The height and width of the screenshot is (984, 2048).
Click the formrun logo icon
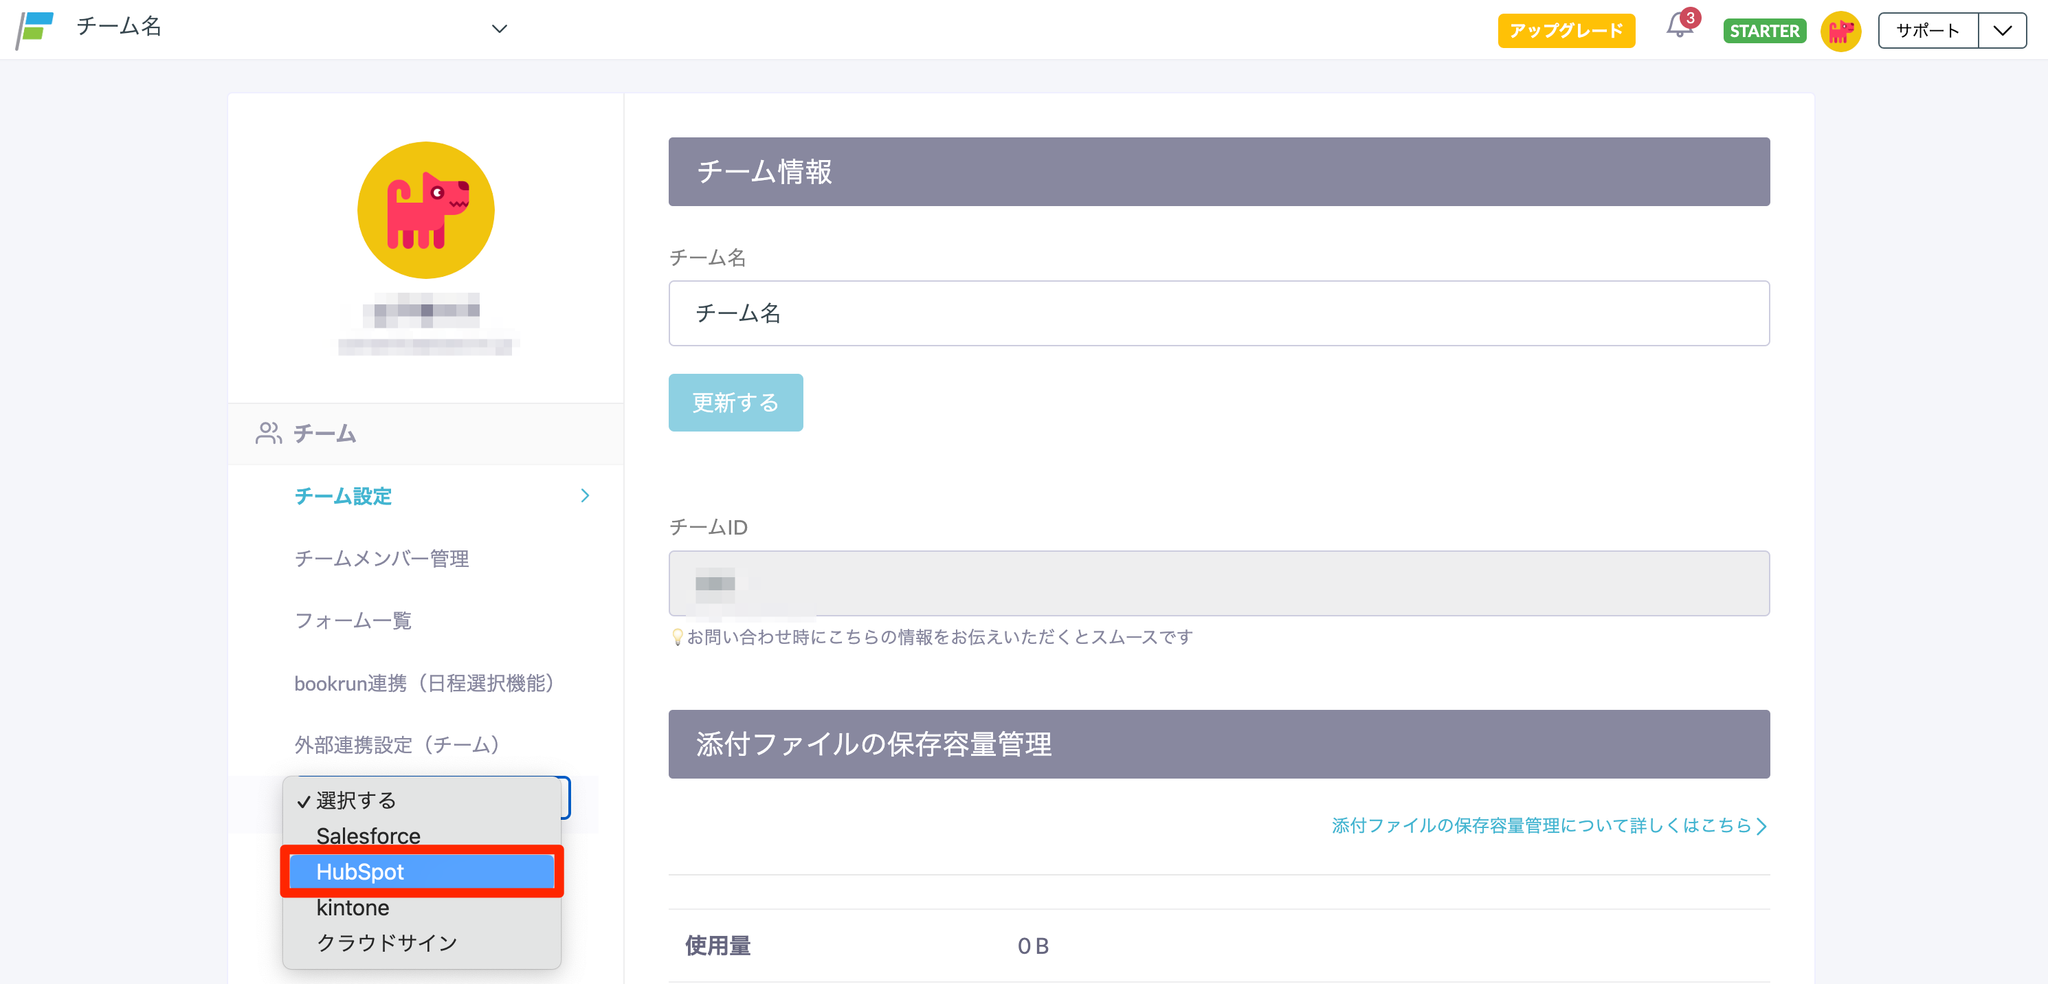[35, 29]
